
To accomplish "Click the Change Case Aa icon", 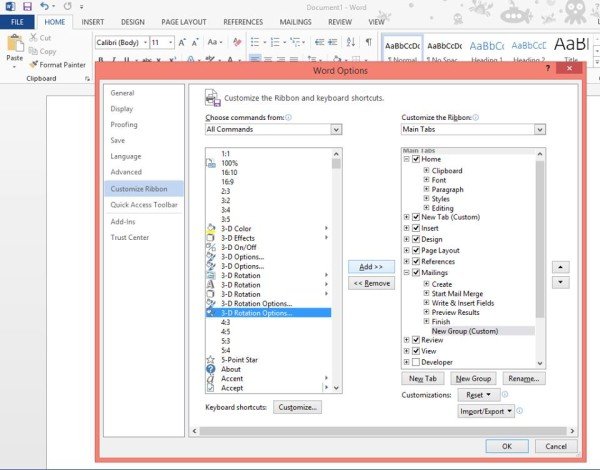I will (x=214, y=42).
